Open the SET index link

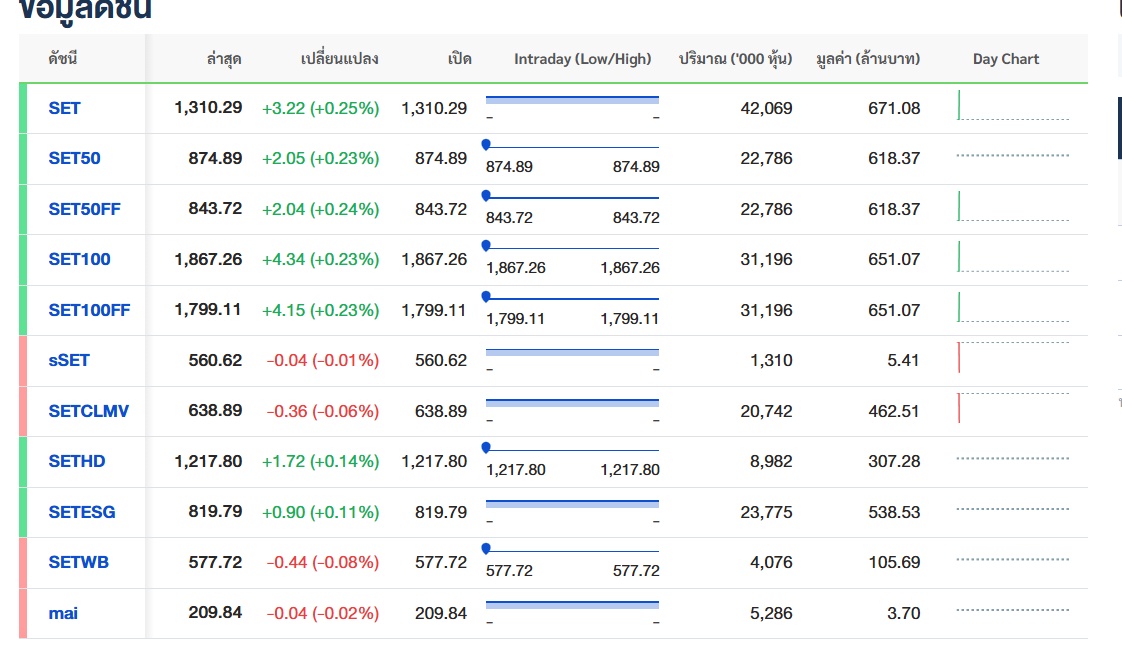tap(64, 108)
